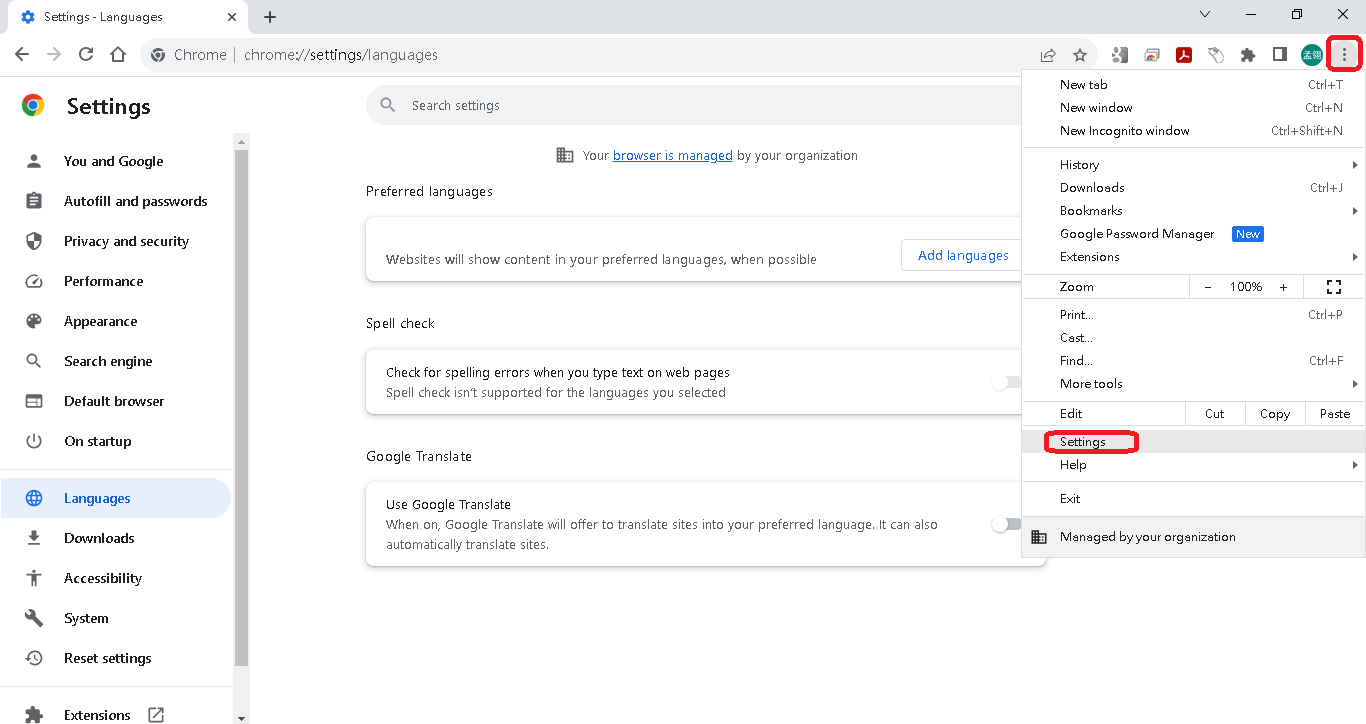The height and width of the screenshot is (724, 1366).
Task: Click the sidebar scrollbar down arrow
Action: (240, 717)
